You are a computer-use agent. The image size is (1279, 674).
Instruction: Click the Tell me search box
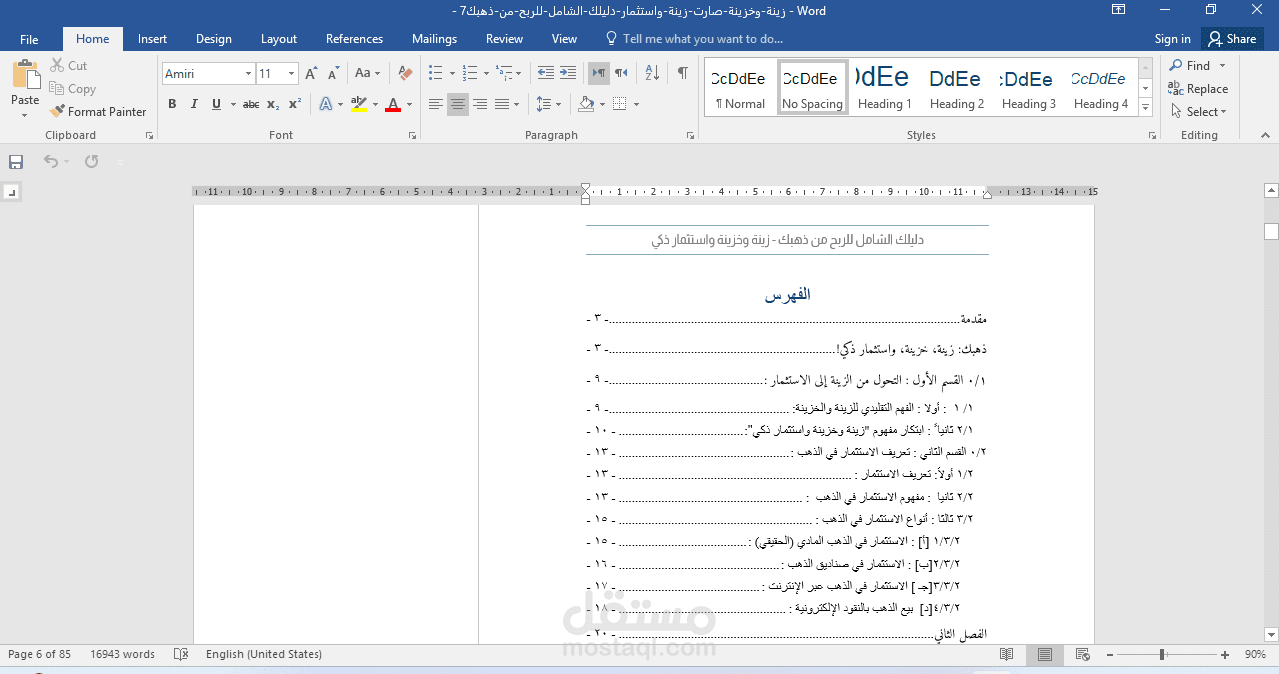click(x=693, y=39)
